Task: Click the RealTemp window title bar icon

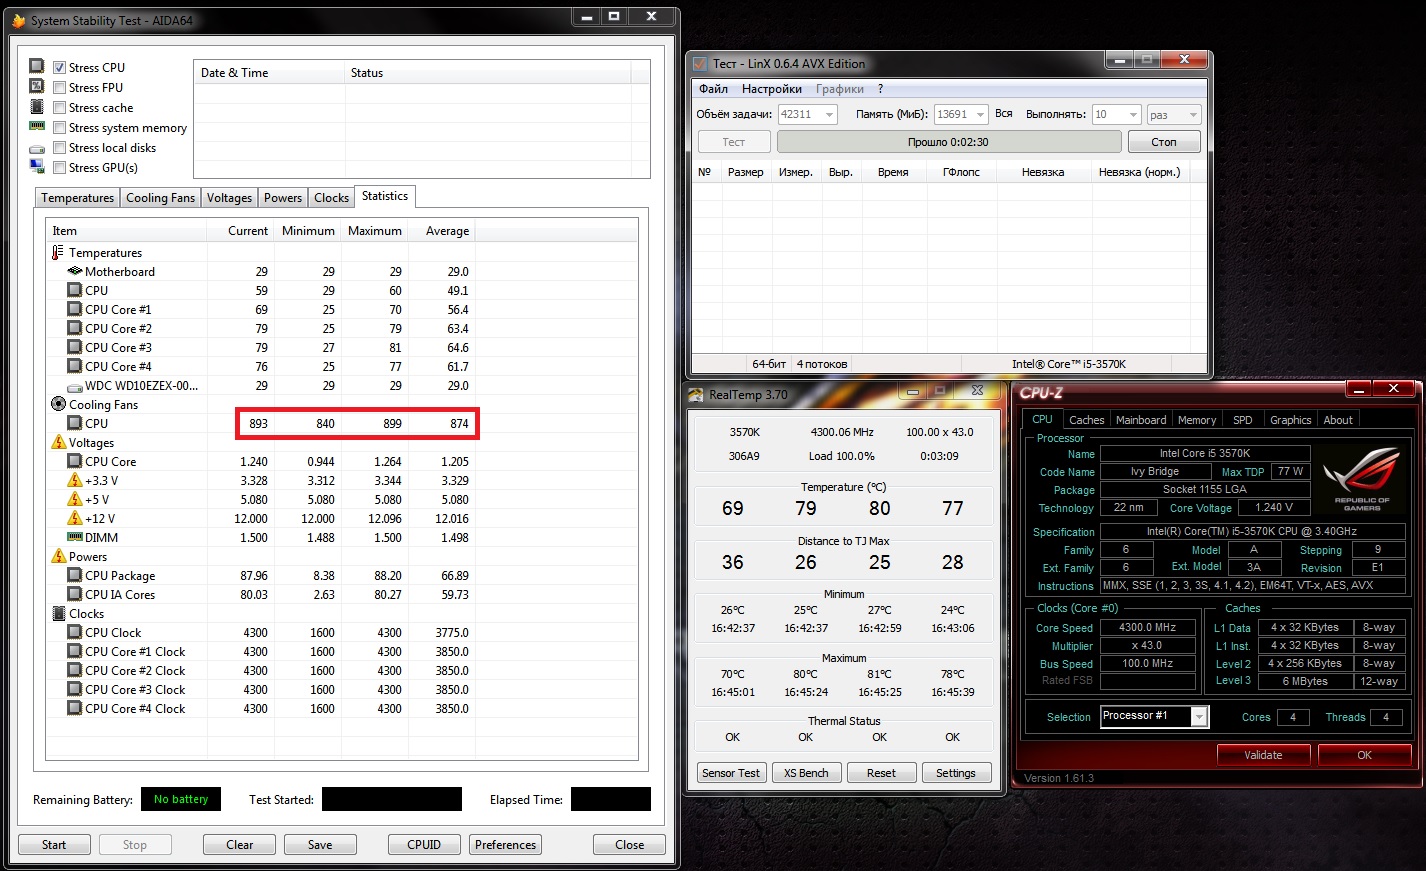Action: pyautogui.click(x=696, y=395)
